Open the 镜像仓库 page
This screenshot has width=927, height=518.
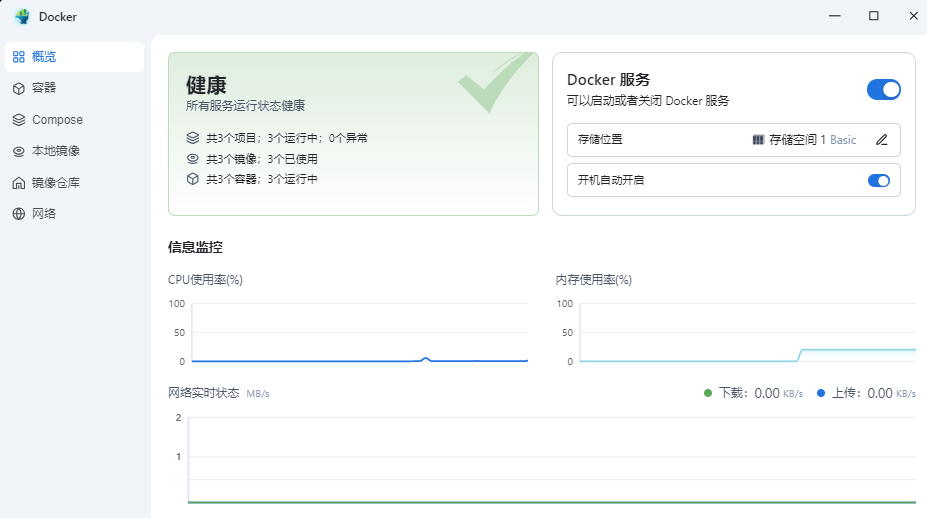74,183
